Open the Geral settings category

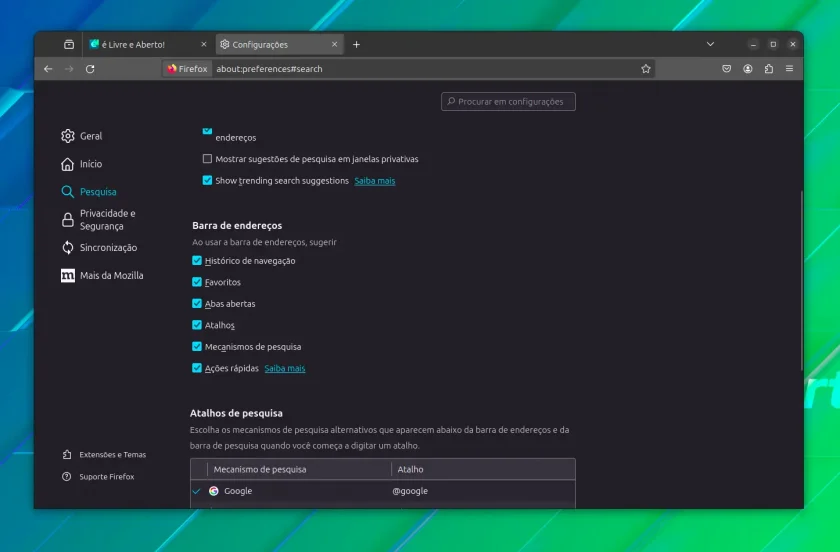(x=81, y=136)
